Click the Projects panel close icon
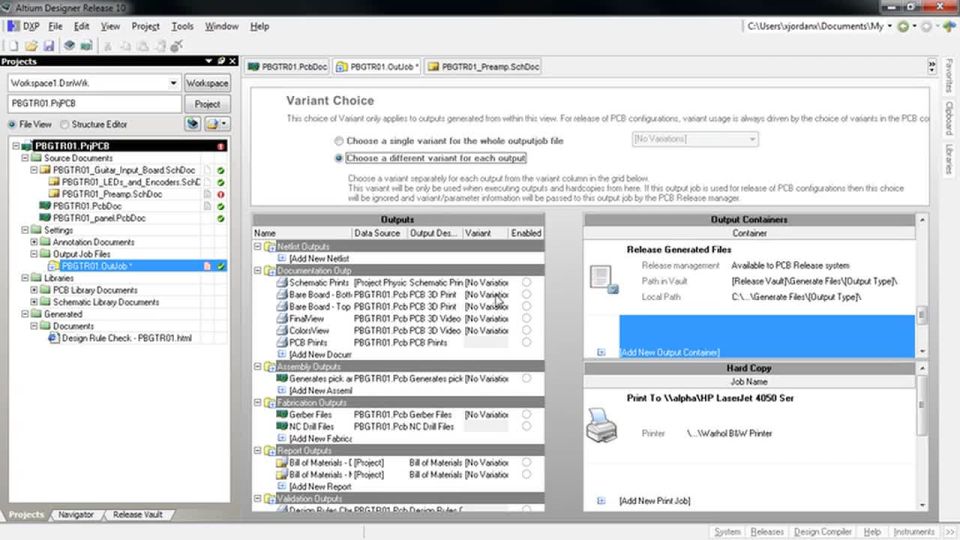This screenshot has width=960, height=540. pos(233,61)
